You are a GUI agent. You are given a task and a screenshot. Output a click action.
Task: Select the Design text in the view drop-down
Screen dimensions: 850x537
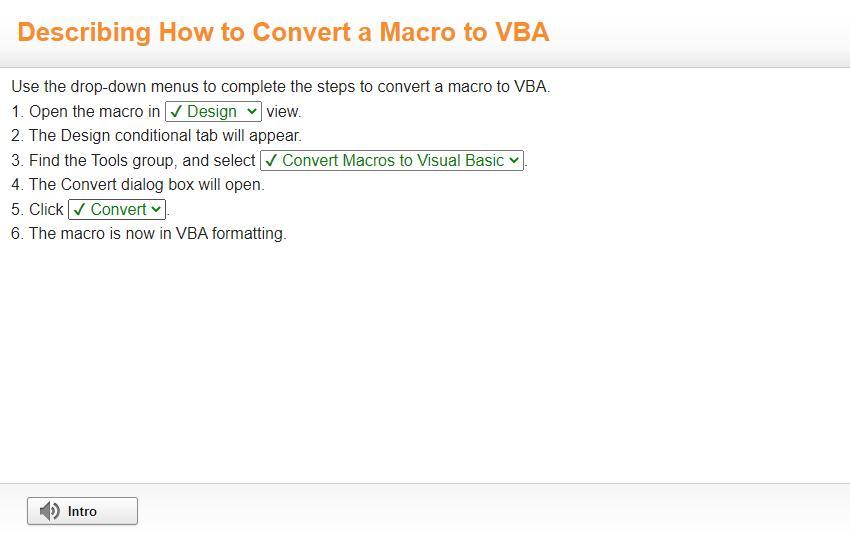pyautogui.click(x=212, y=112)
